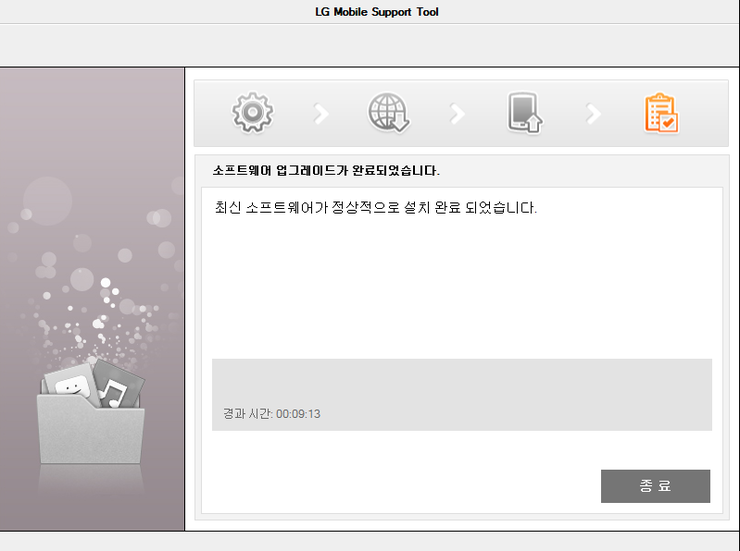This screenshot has height=551, width=740.
Task: Click the LG Mobile Support Tool title
Action: [x=377, y=12]
